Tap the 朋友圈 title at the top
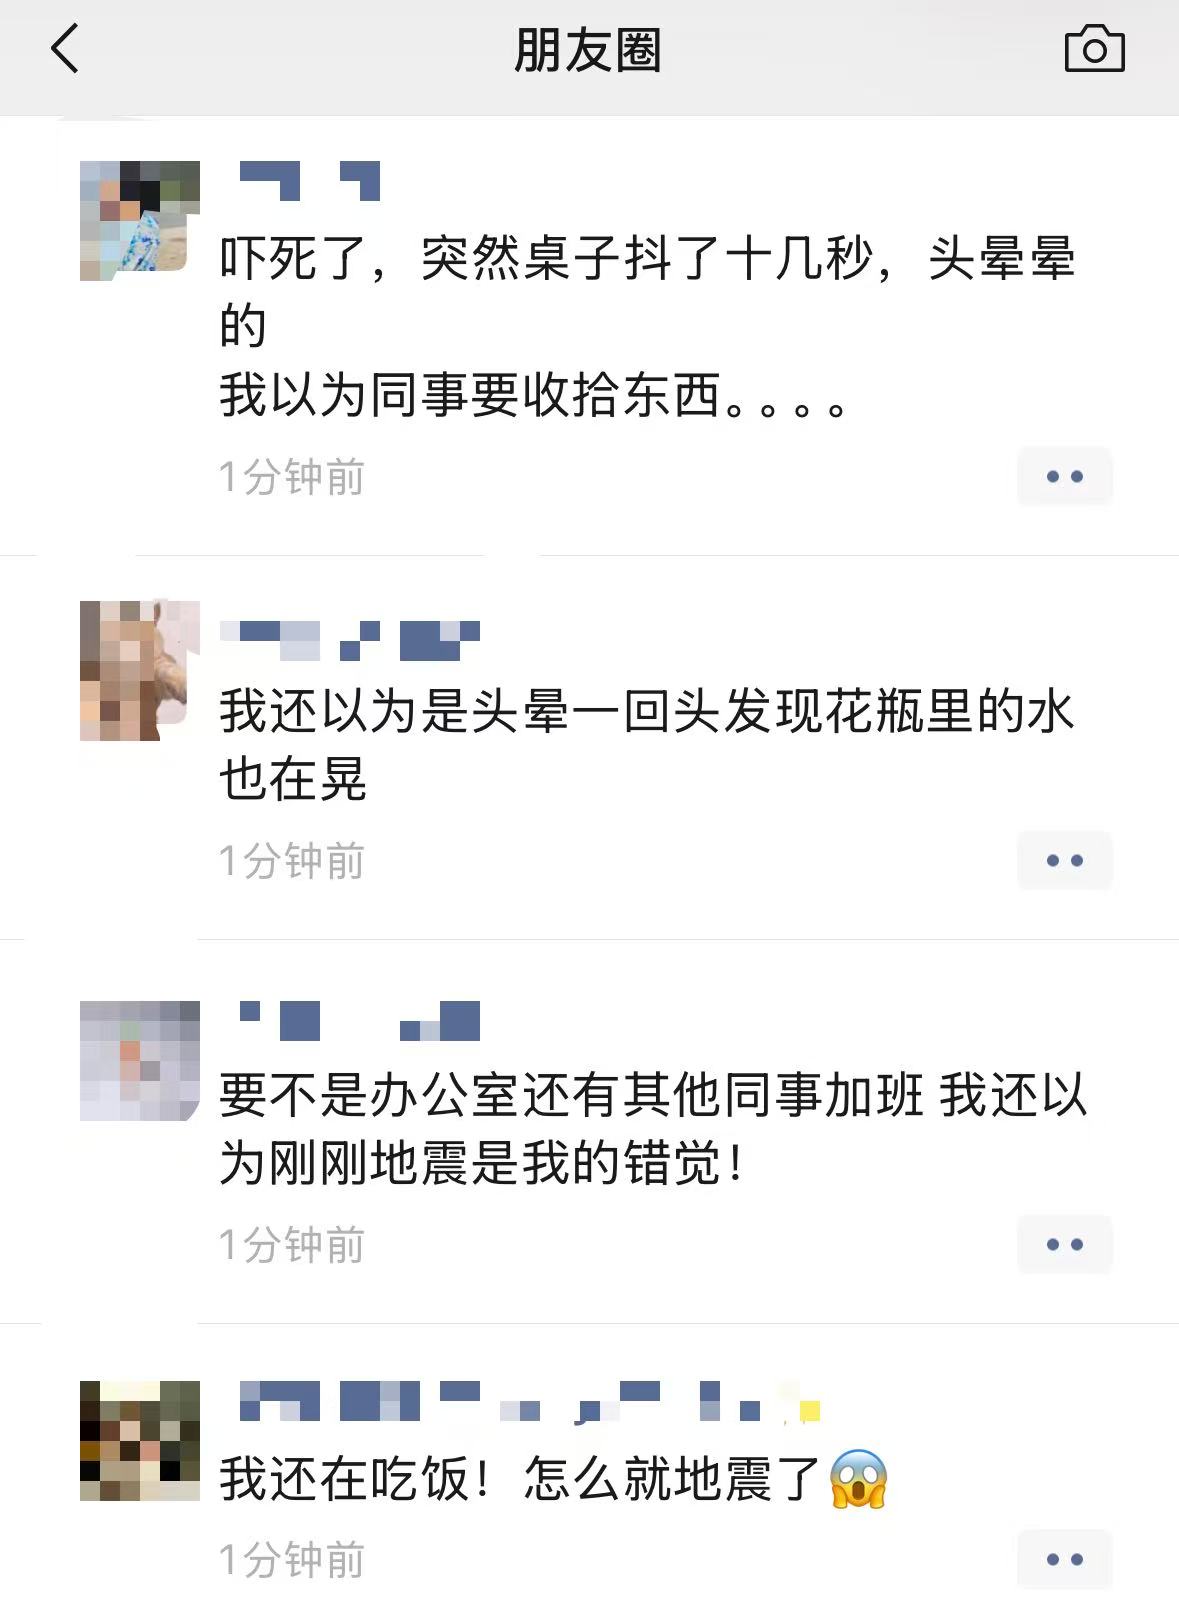This screenshot has height=1611, width=1179. pos(588,50)
